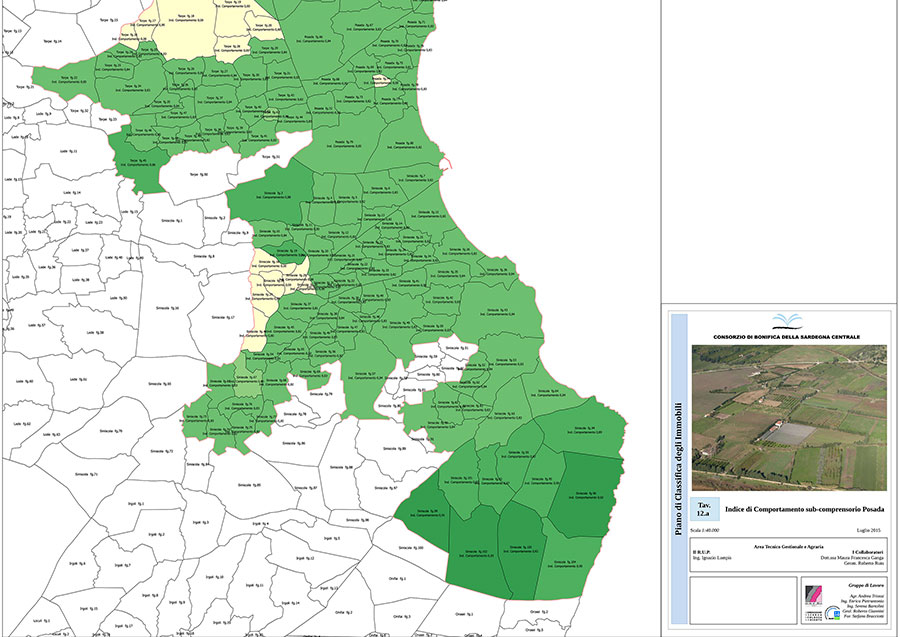Select the 'Tav. 12.a' sheet number box
The image size is (900, 637).
click(x=704, y=509)
